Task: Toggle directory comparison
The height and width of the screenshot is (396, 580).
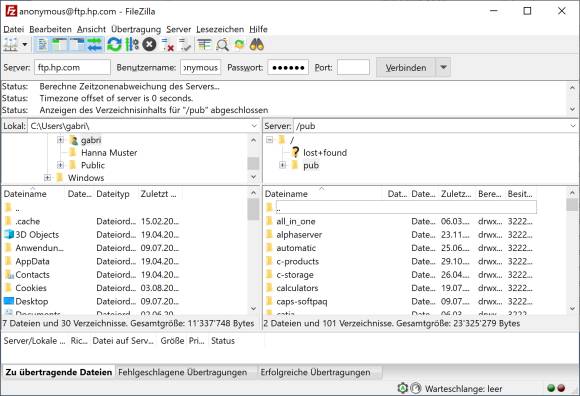Action: [x=222, y=45]
